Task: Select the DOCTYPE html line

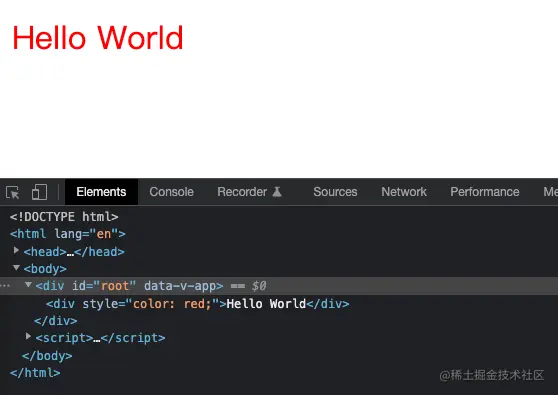Action: click(64, 217)
